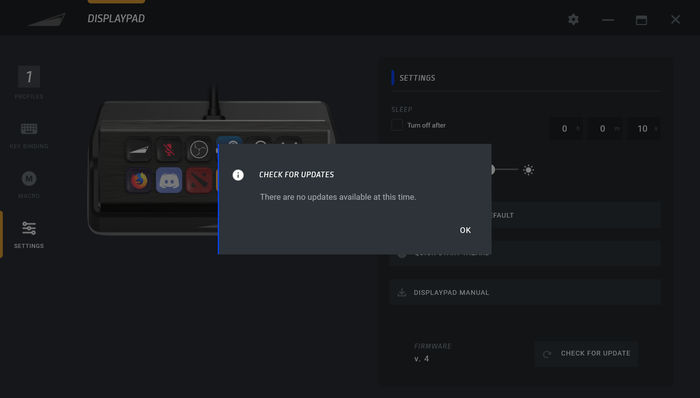Open the Settings sidebar section
This screenshot has height=398, width=700.
(29, 235)
